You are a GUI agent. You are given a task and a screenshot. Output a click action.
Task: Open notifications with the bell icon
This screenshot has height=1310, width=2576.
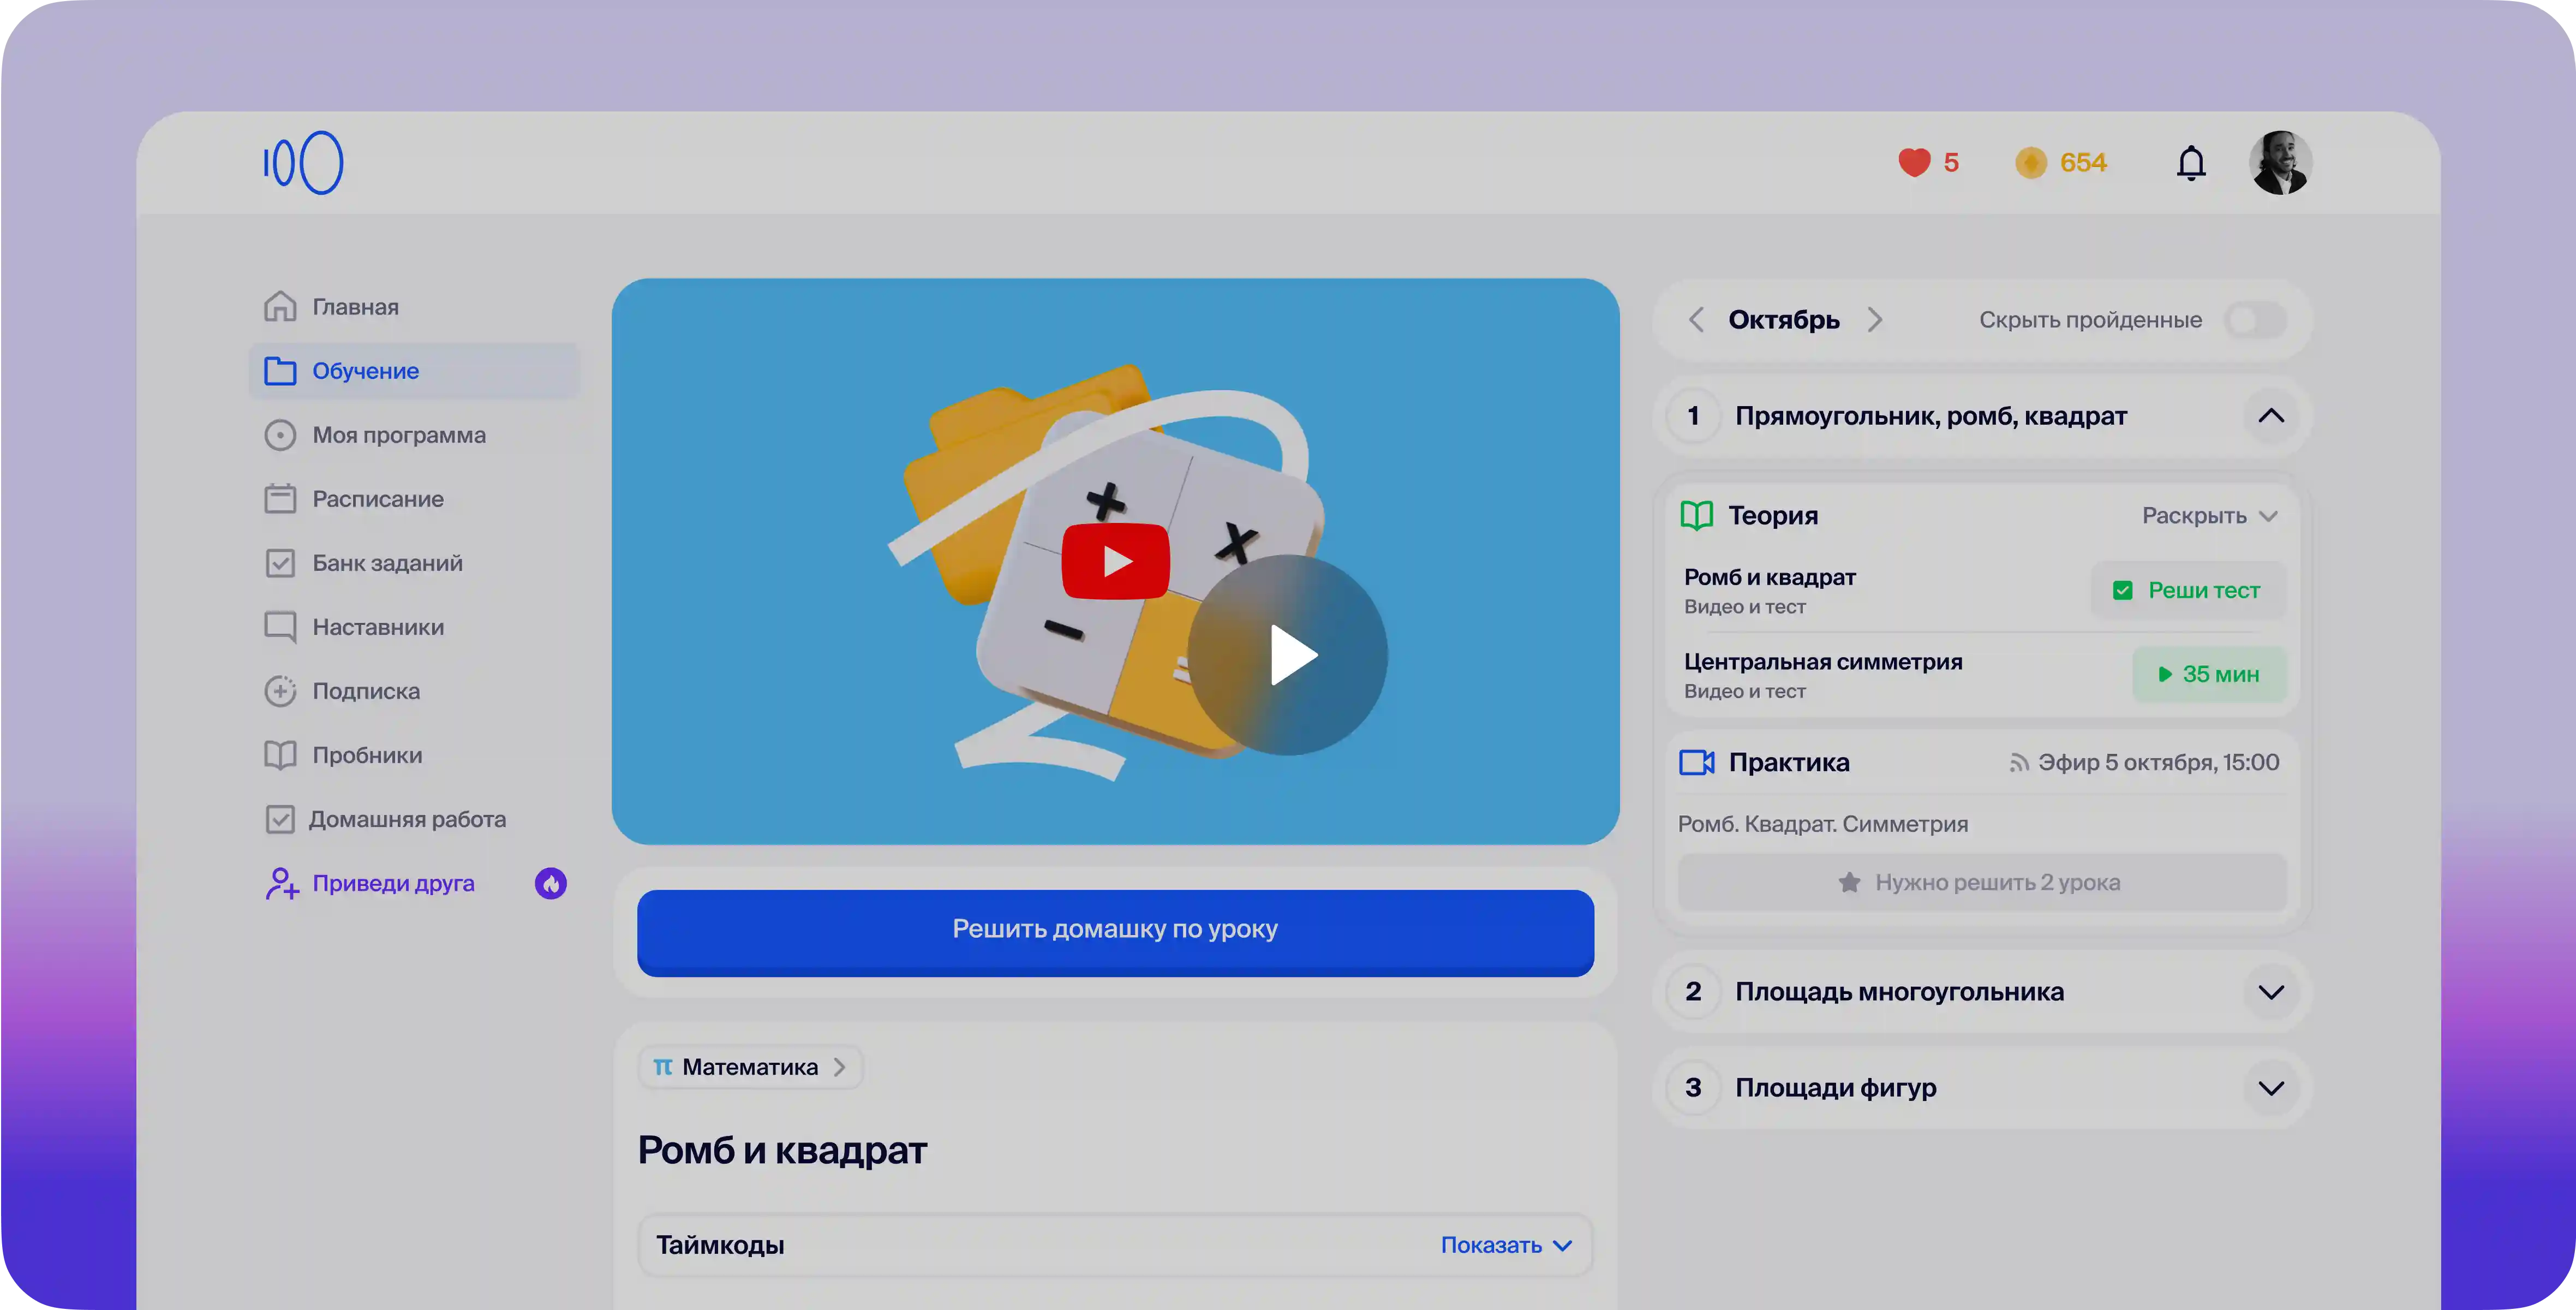[2191, 162]
